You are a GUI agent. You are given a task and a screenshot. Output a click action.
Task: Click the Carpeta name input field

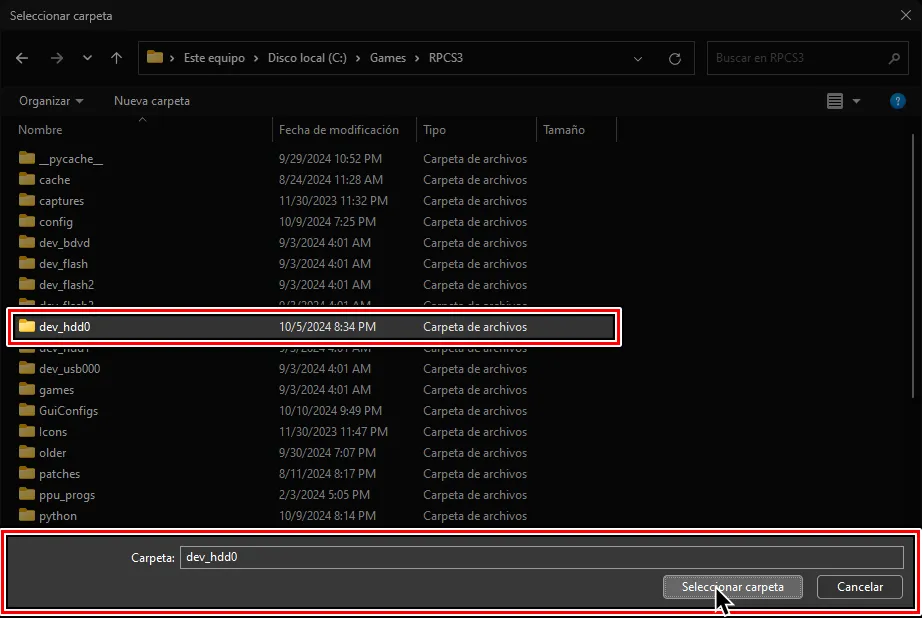click(x=541, y=557)
